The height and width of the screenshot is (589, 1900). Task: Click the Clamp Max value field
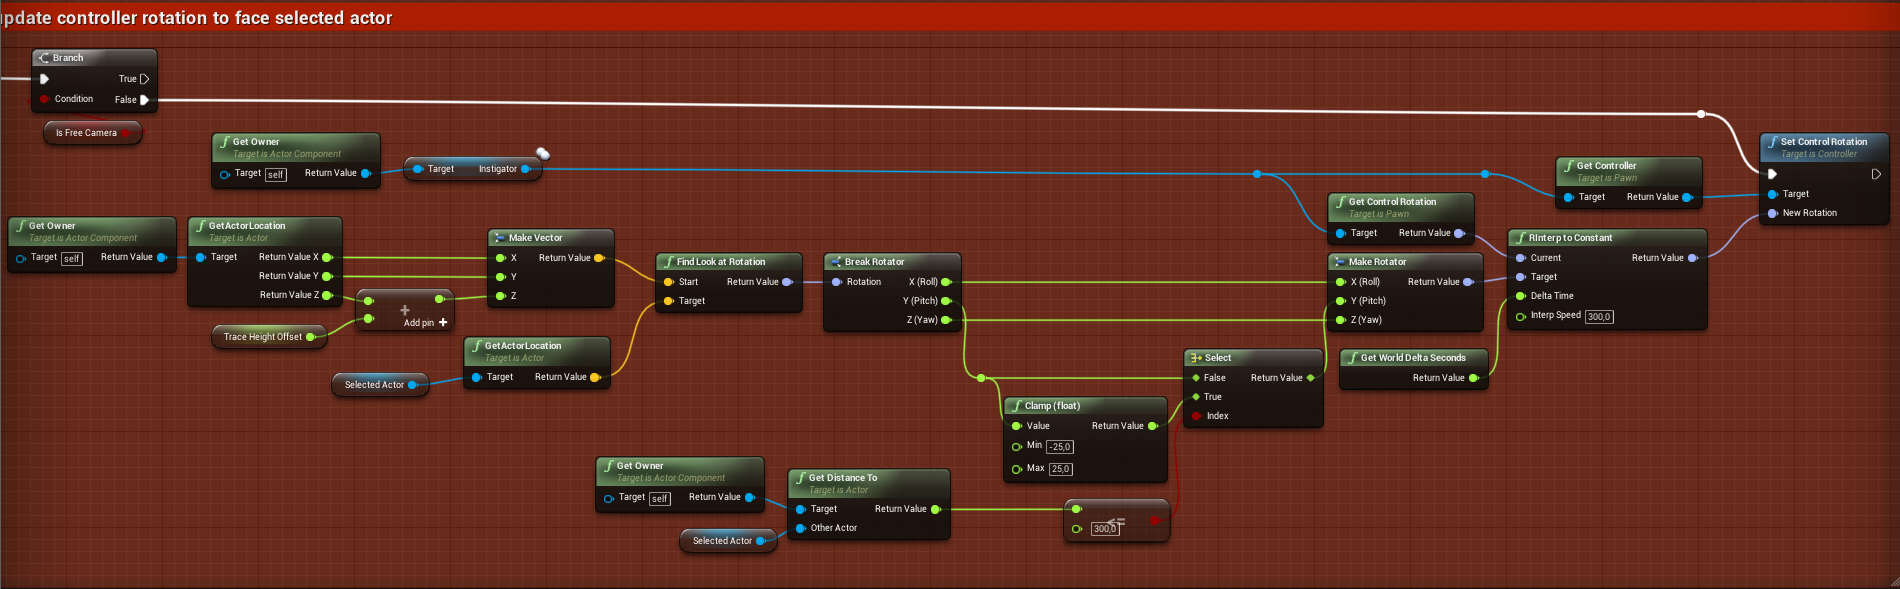coord(1060,469)
